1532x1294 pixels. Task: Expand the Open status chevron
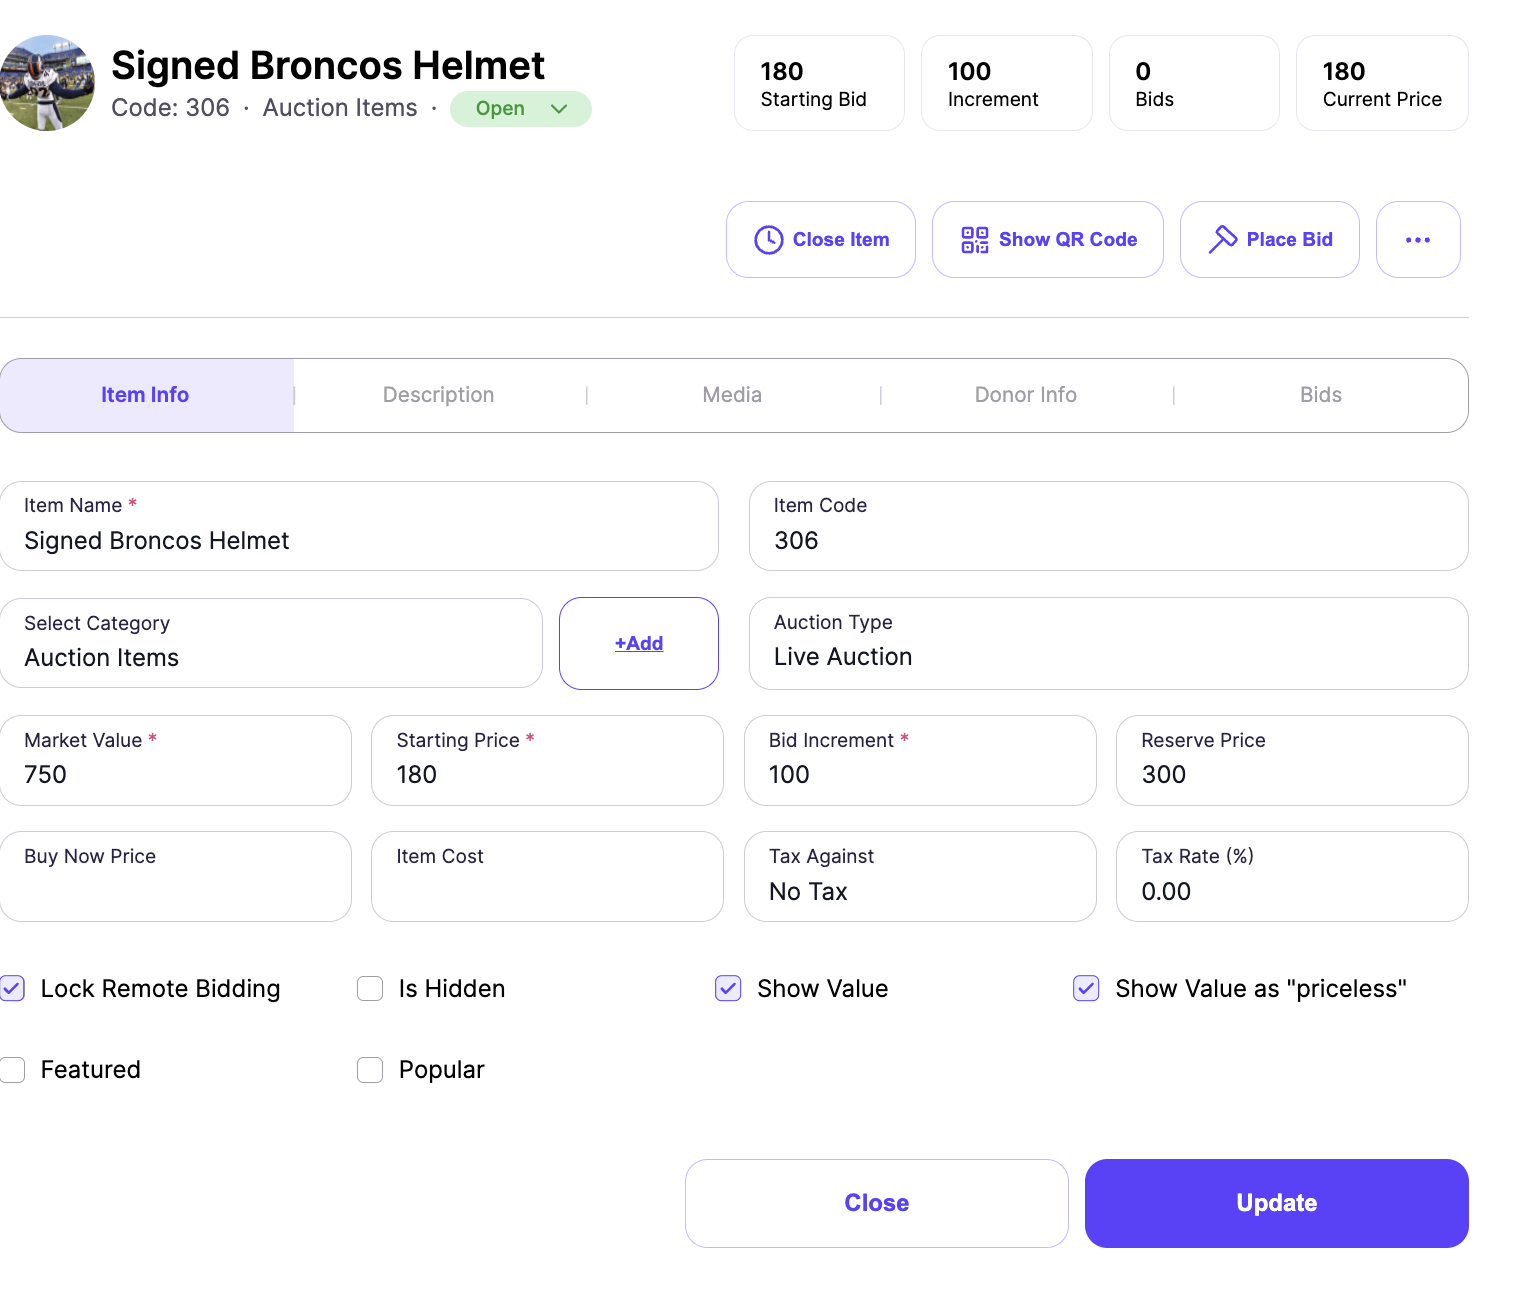click(x=559, y=109)
